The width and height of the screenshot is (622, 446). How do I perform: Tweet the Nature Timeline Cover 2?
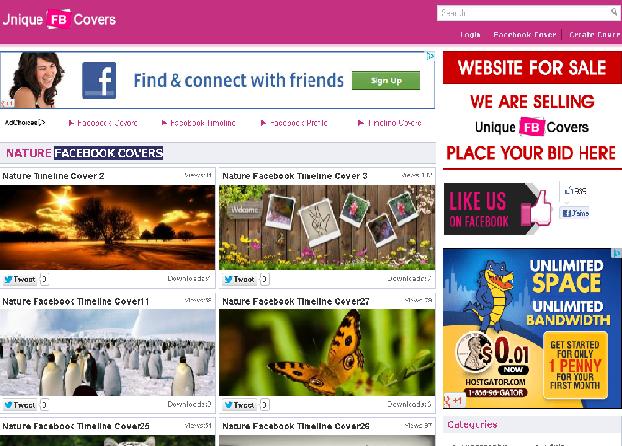[20, 279]
